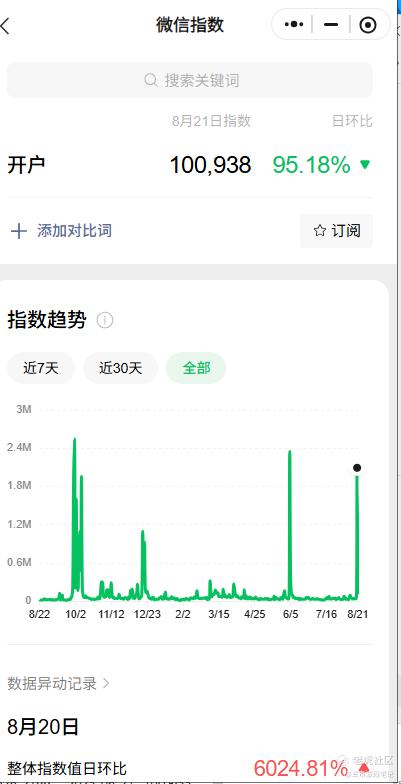Select the 近30天 range option

(120, 368)
